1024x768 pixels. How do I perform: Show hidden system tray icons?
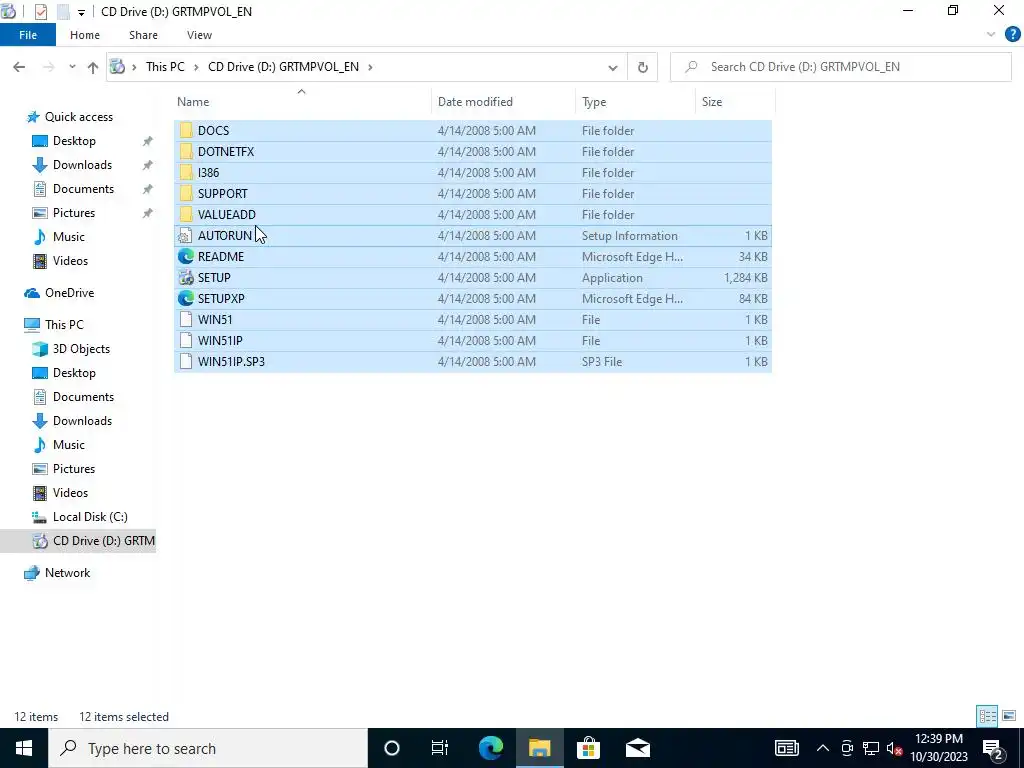823,748
